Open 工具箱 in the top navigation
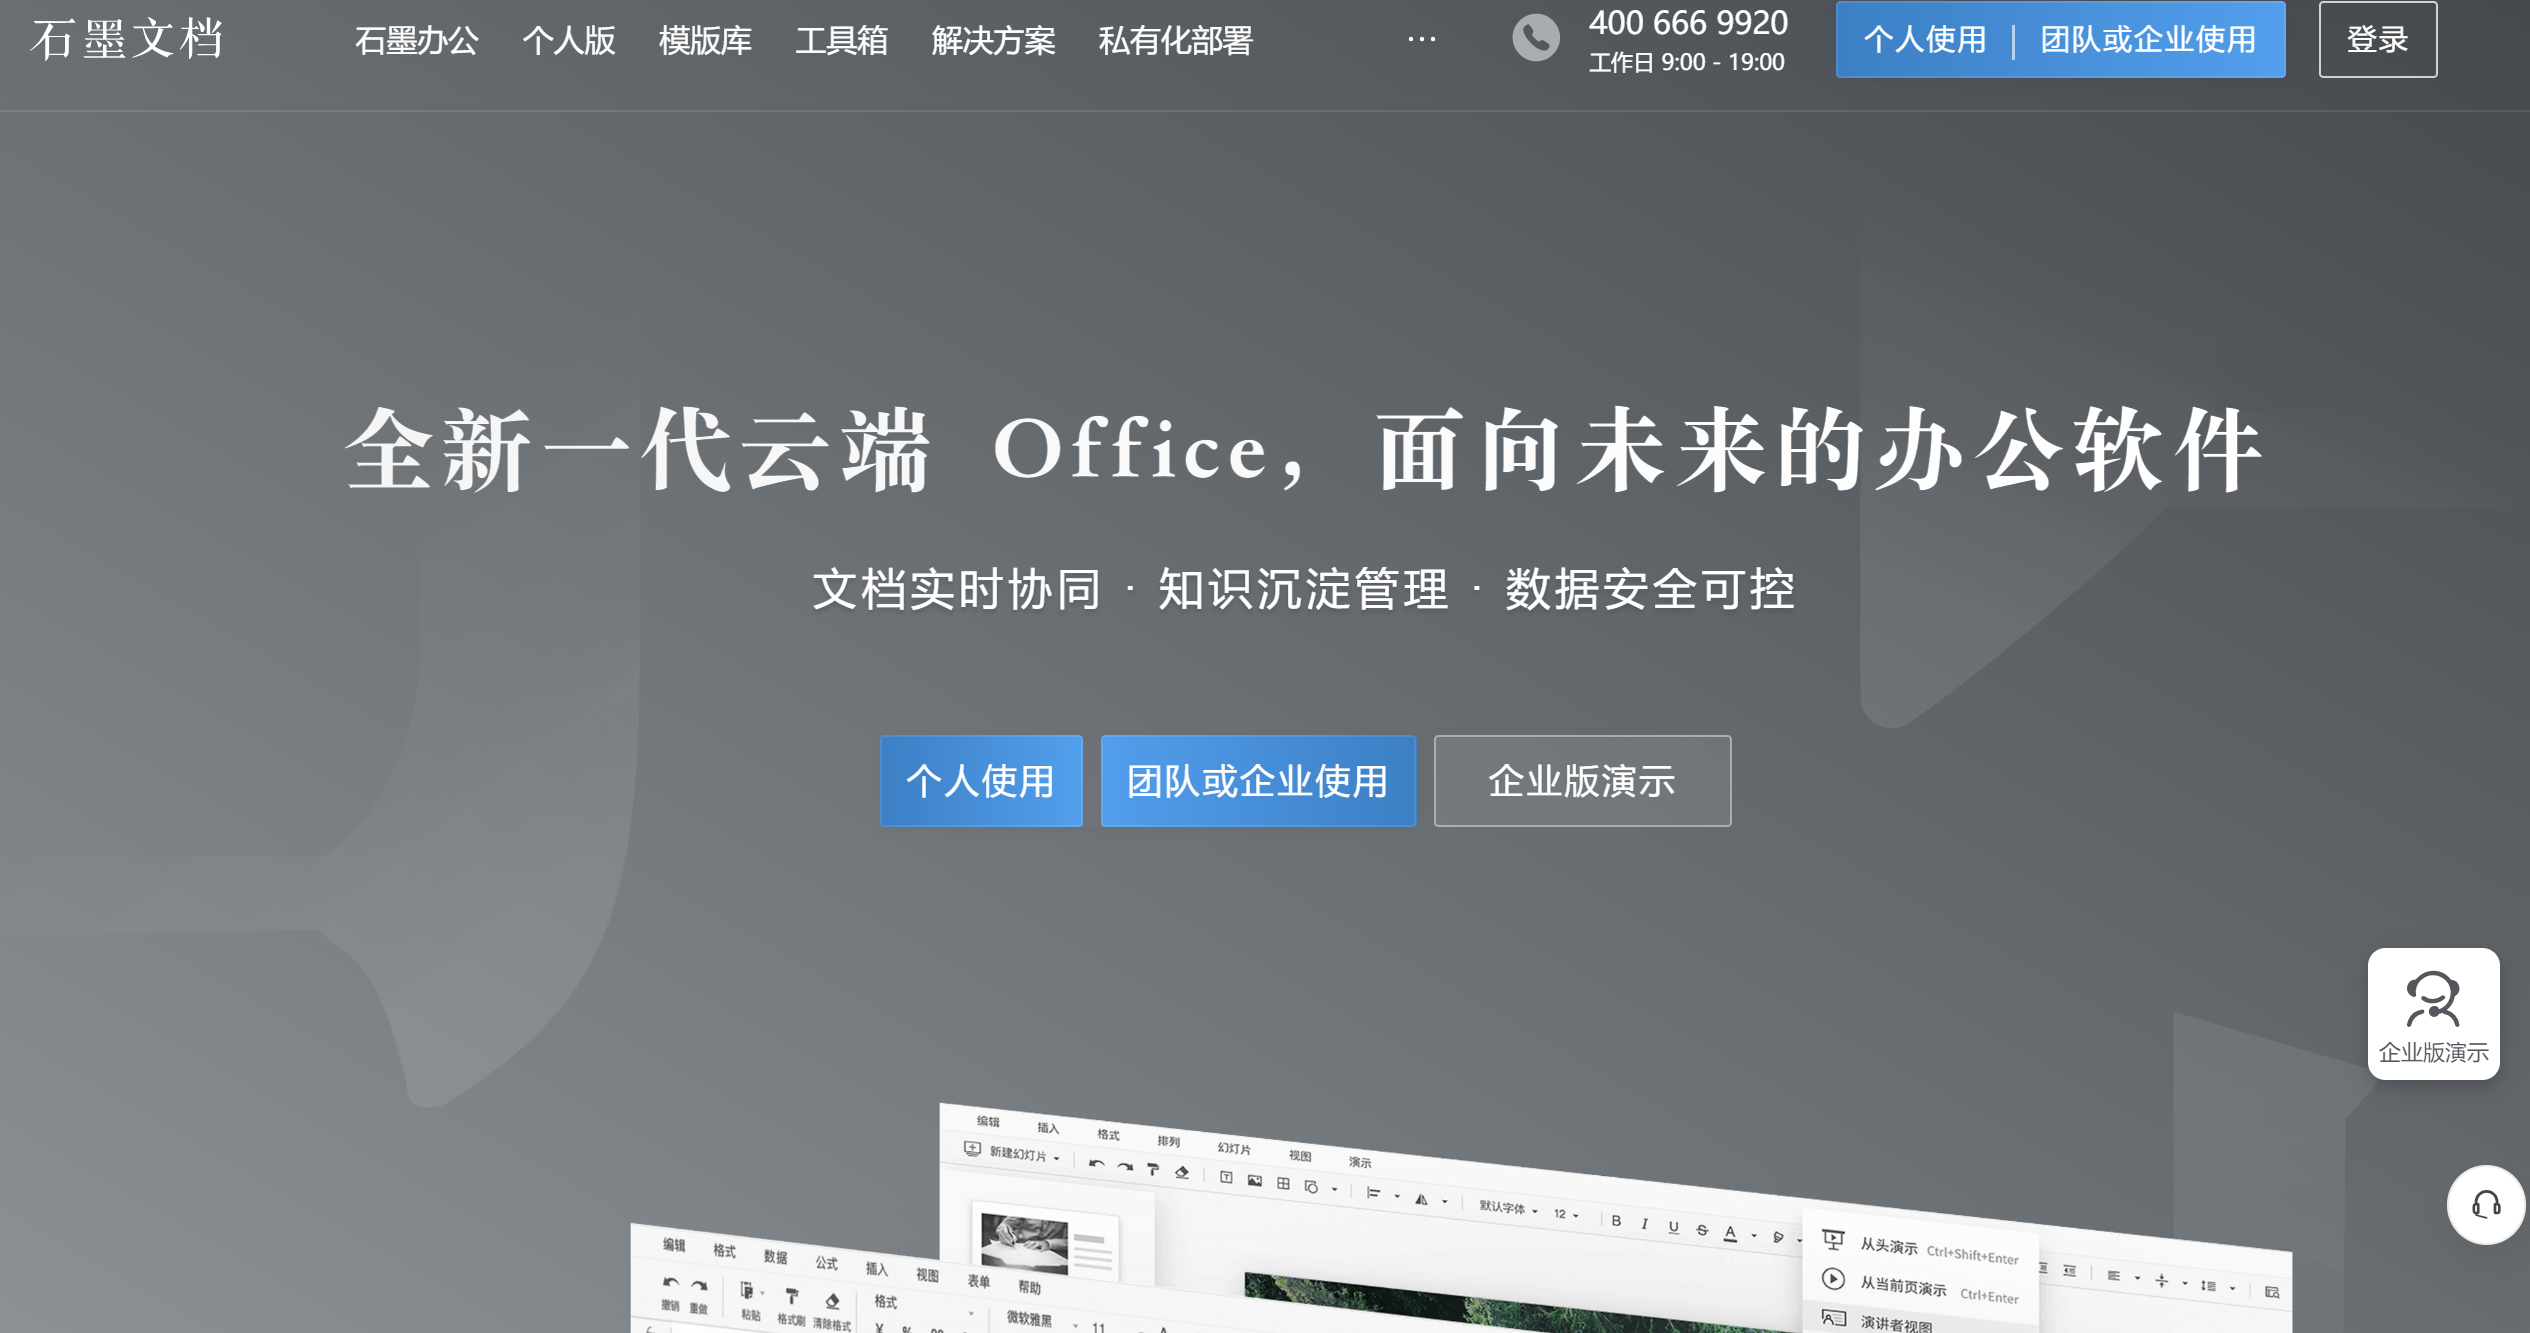 point(842,41)
